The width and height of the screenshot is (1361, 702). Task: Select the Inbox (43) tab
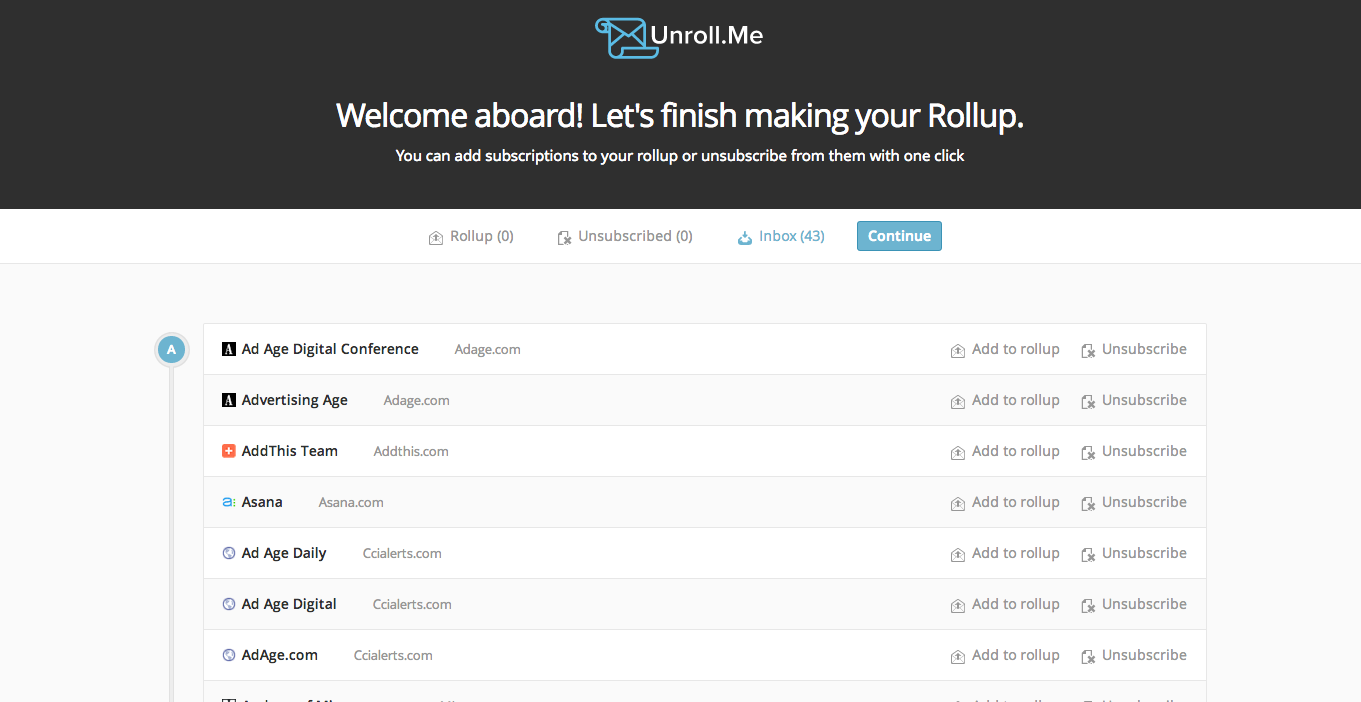pos(781,237)
